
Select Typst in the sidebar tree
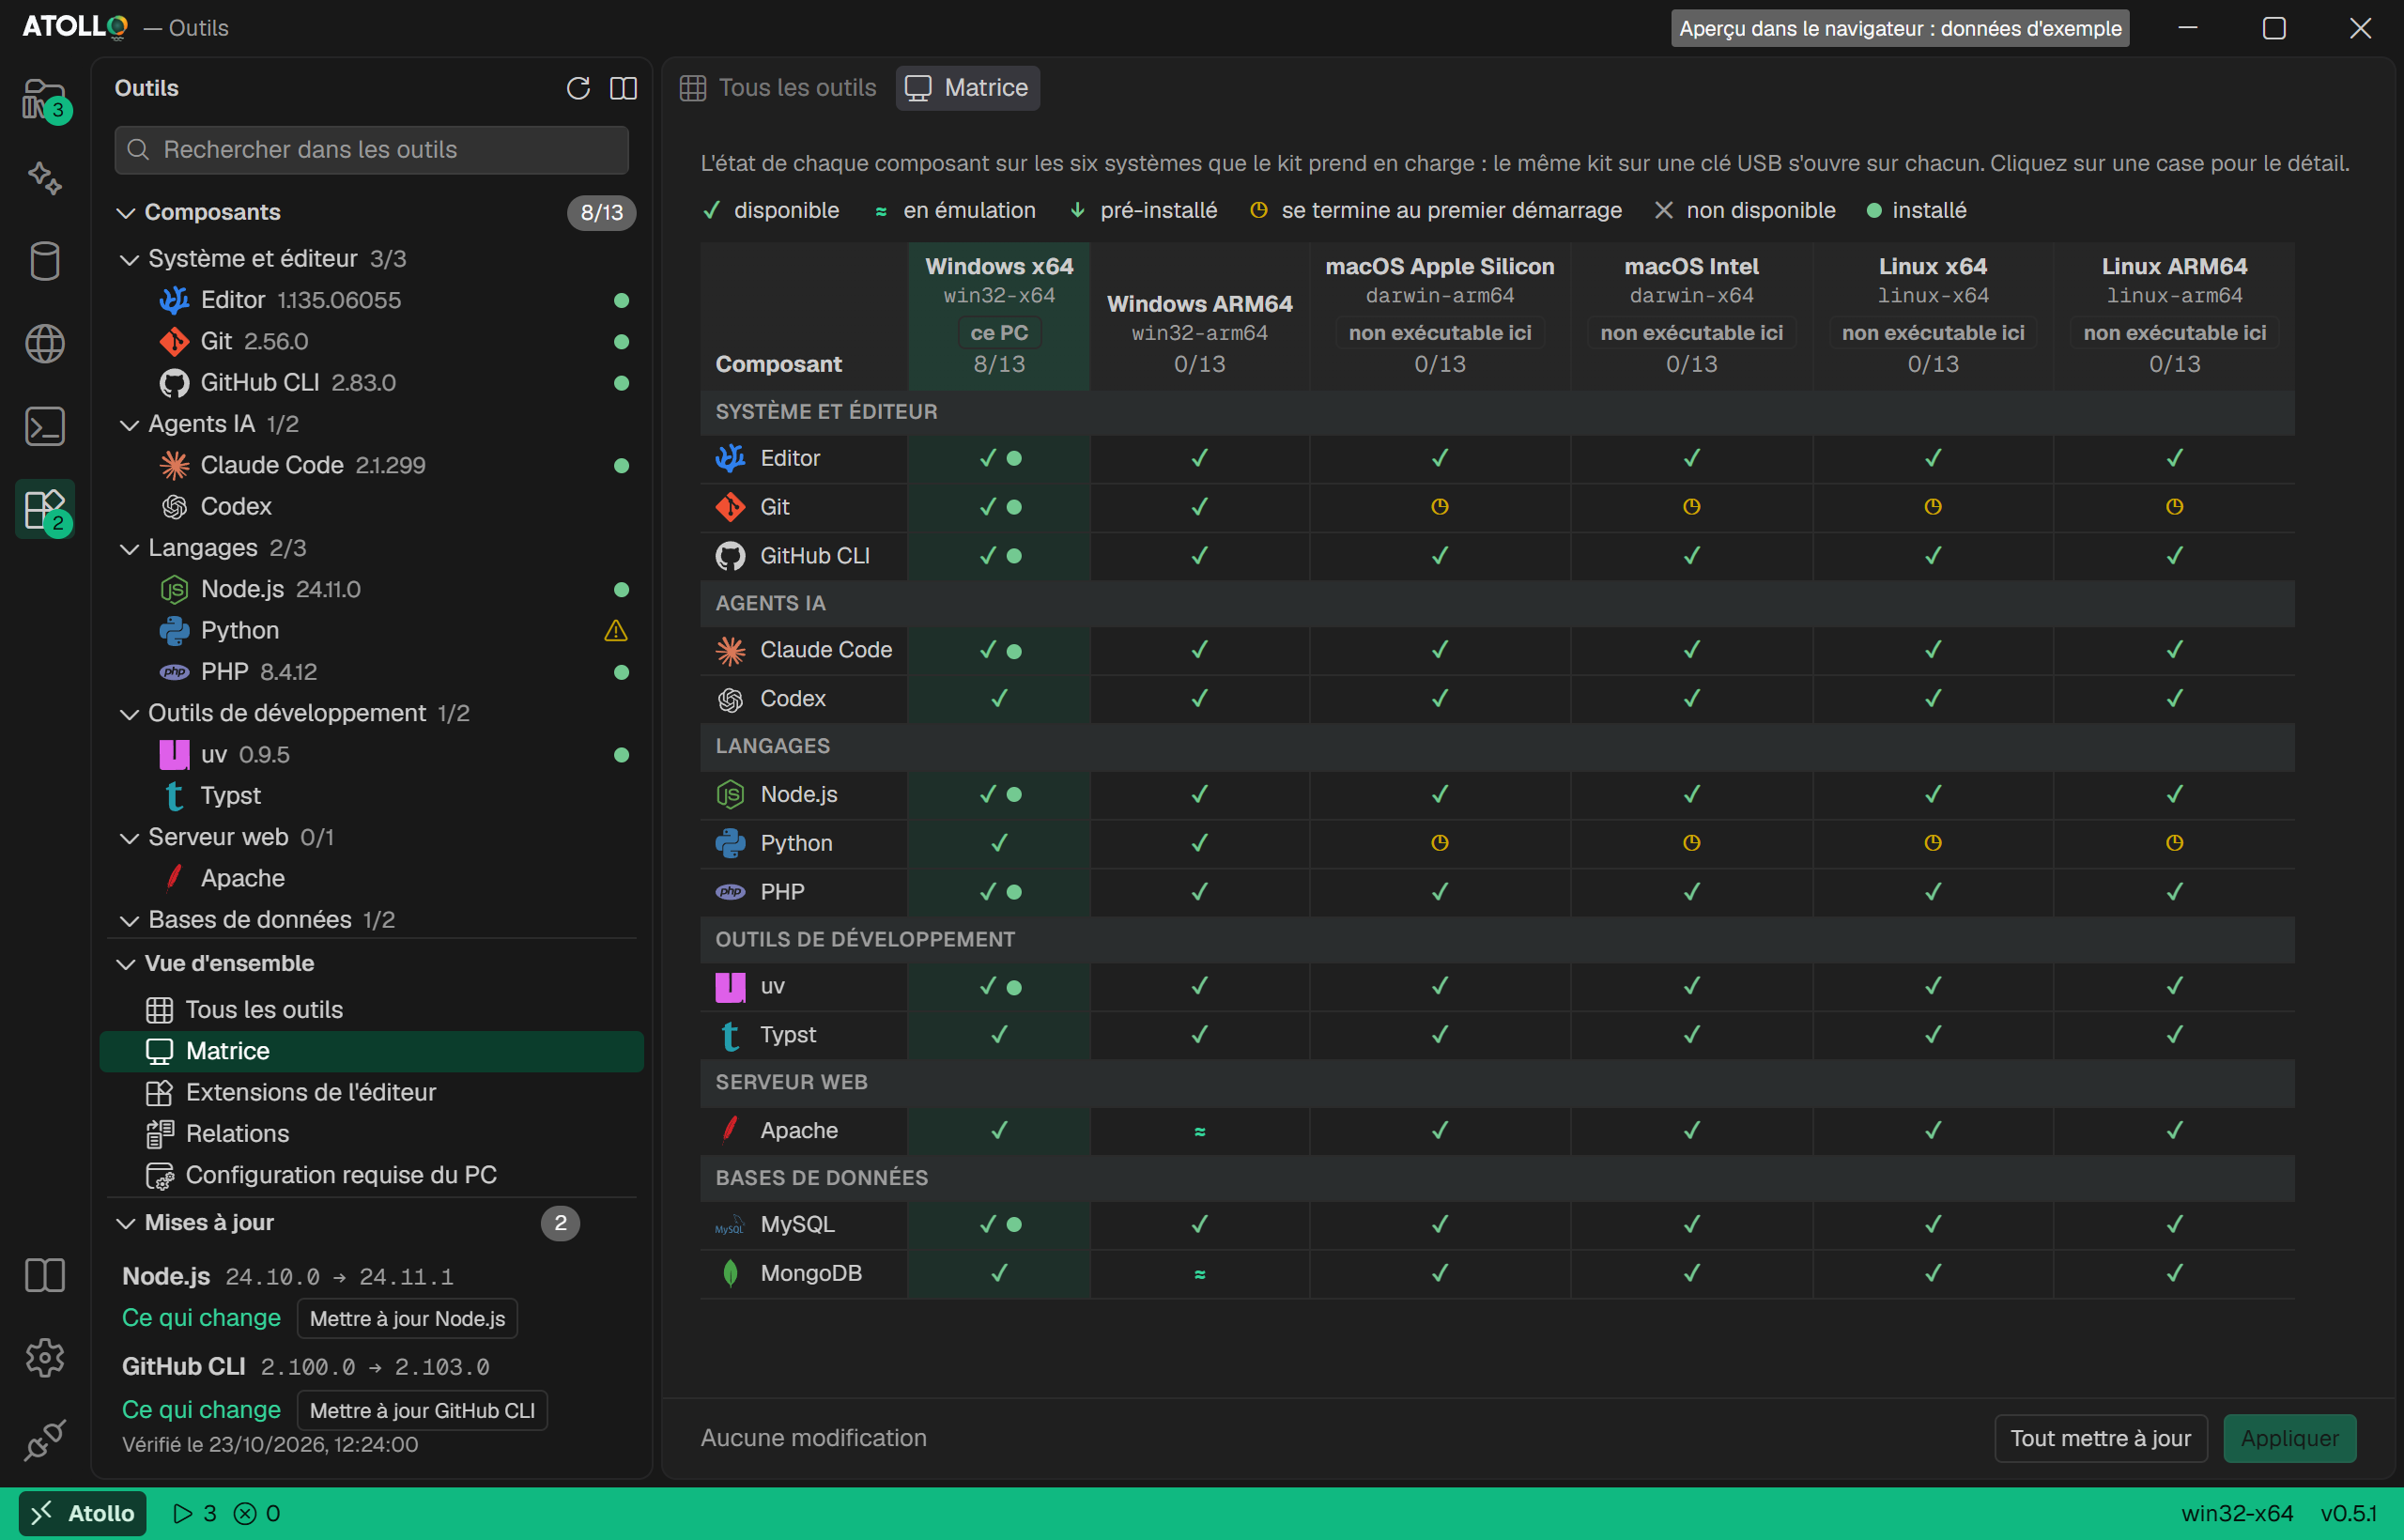(371, 796)
